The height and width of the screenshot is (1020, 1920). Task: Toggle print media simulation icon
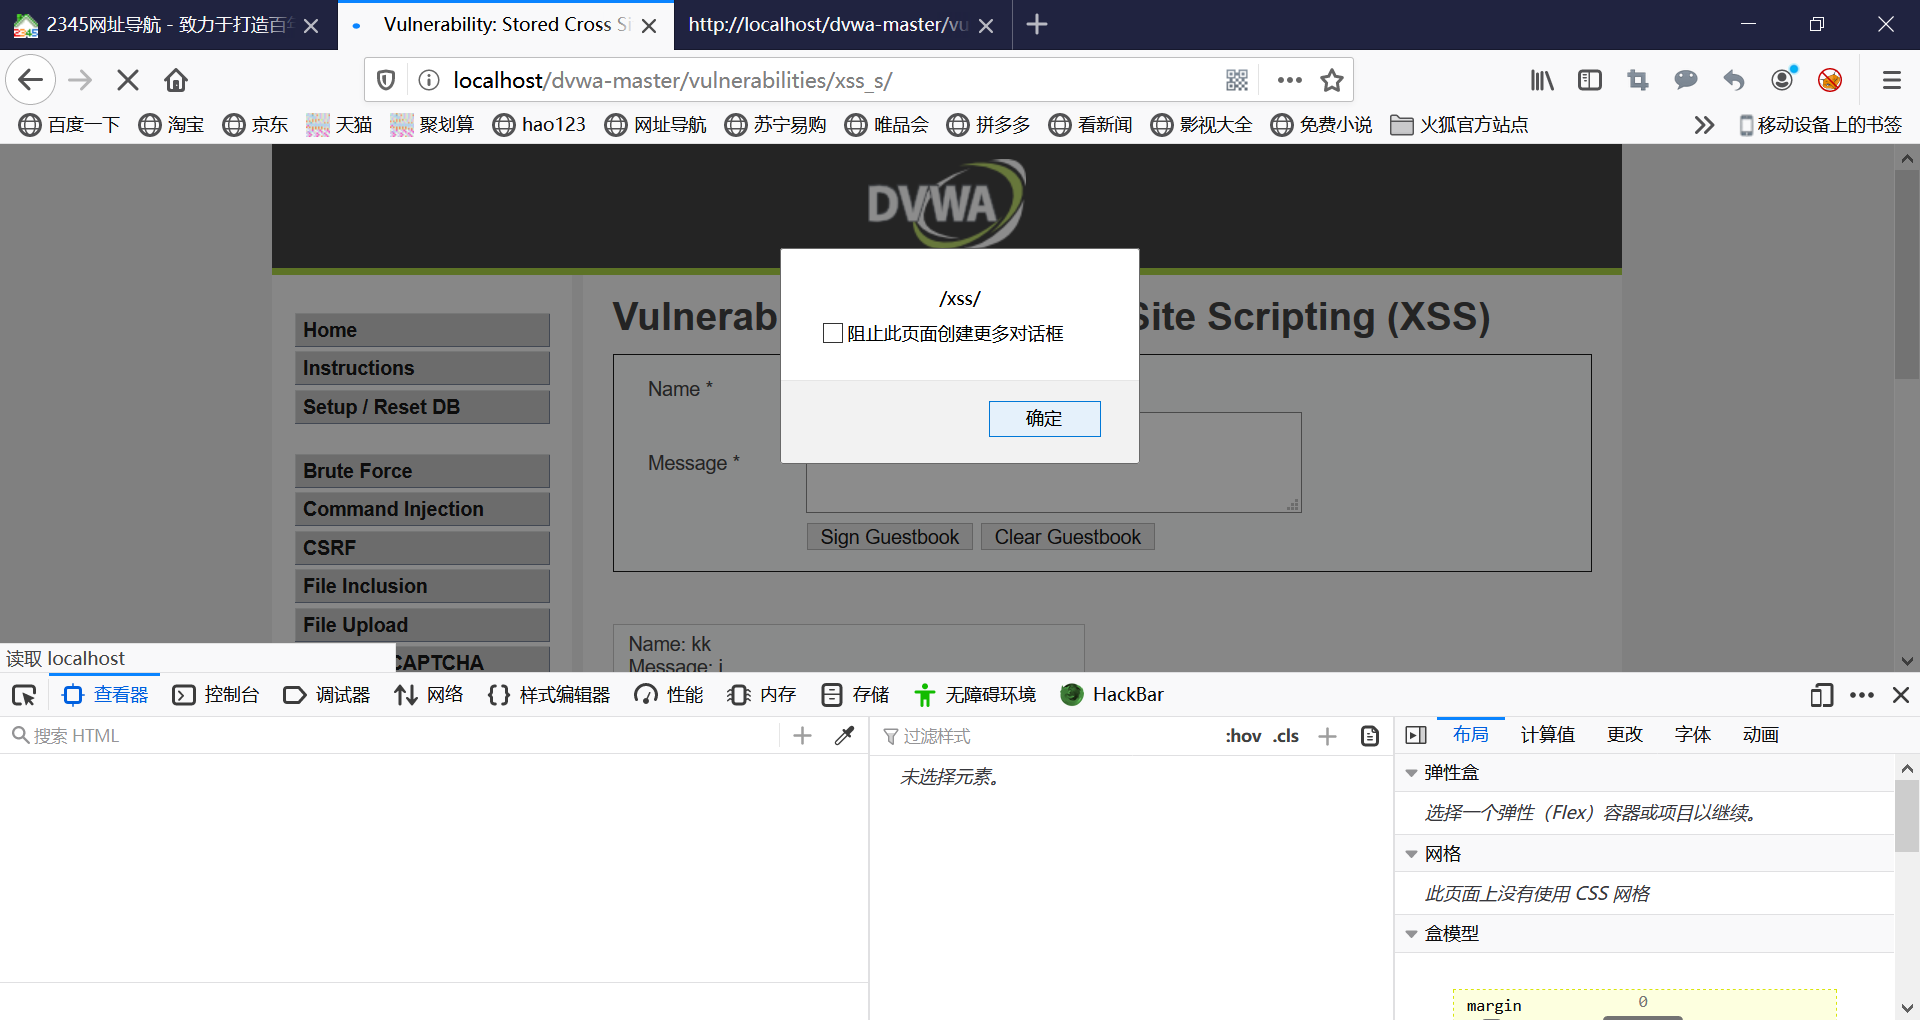[1370, 736]
